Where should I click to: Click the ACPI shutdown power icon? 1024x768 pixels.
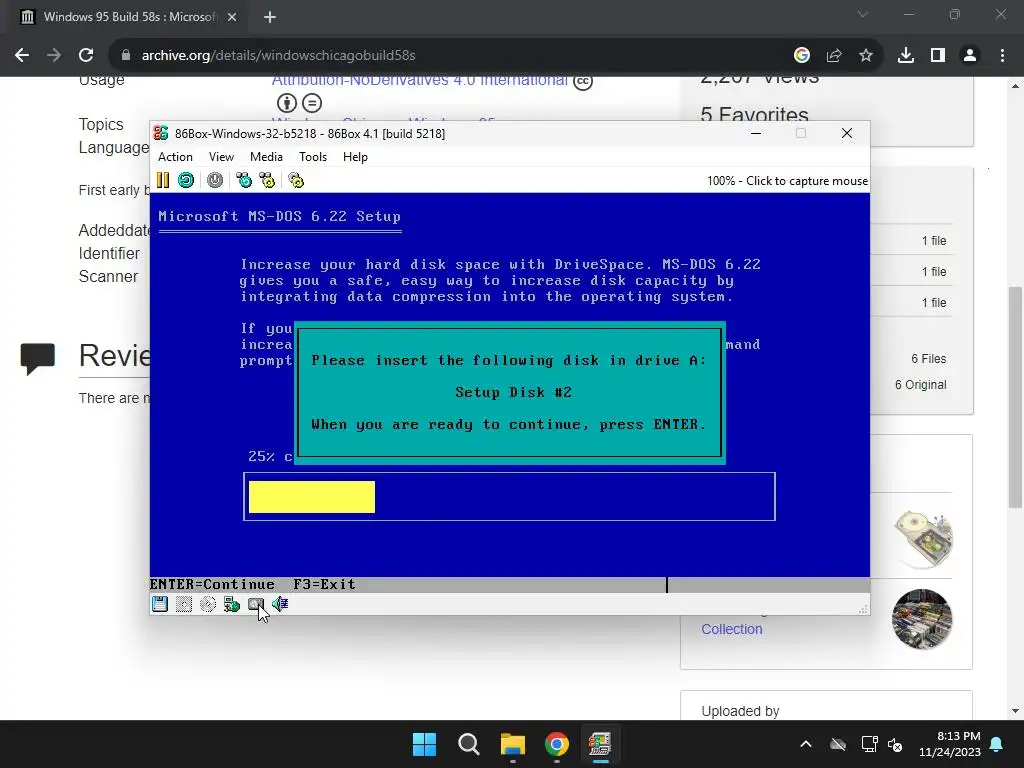[215, 180]
